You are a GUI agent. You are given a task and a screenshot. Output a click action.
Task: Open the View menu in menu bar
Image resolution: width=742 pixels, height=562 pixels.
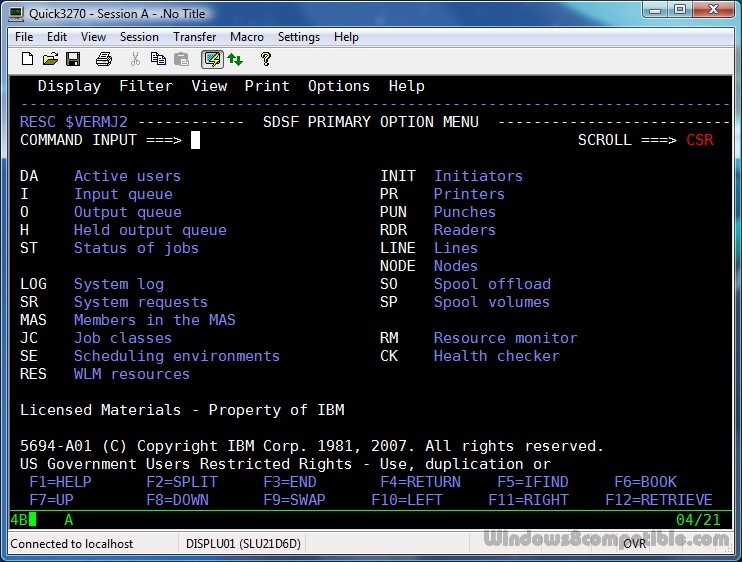[93, 37]
